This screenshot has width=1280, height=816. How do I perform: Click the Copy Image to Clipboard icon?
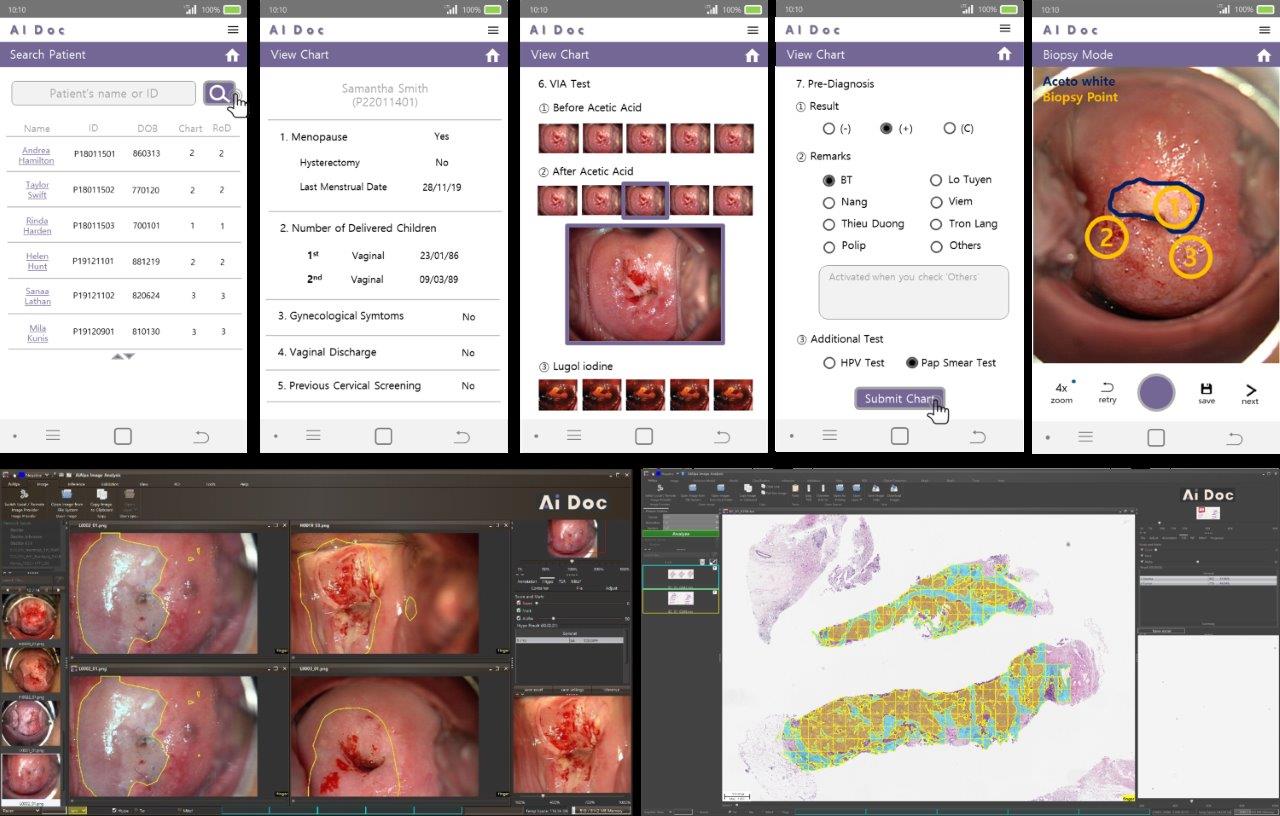coord(102,494)
